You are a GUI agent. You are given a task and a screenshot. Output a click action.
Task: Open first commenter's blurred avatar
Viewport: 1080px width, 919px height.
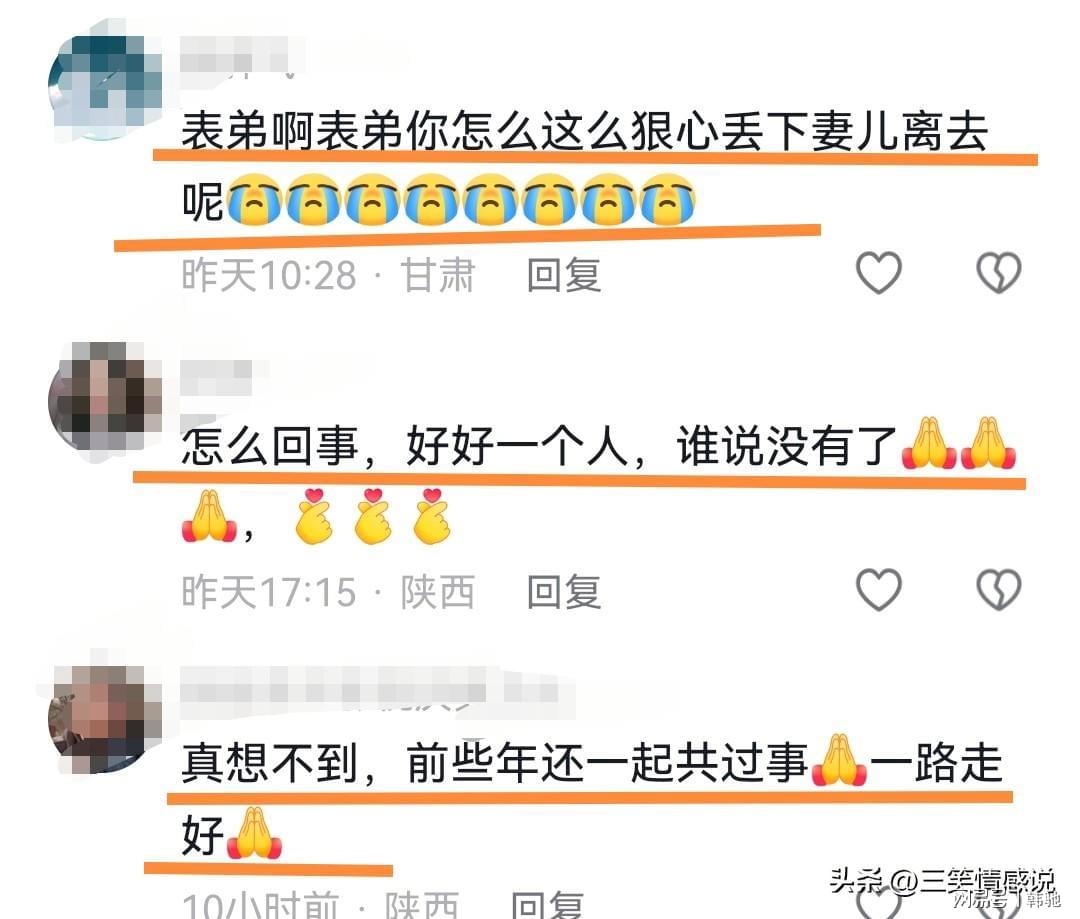tap(105, 86)
